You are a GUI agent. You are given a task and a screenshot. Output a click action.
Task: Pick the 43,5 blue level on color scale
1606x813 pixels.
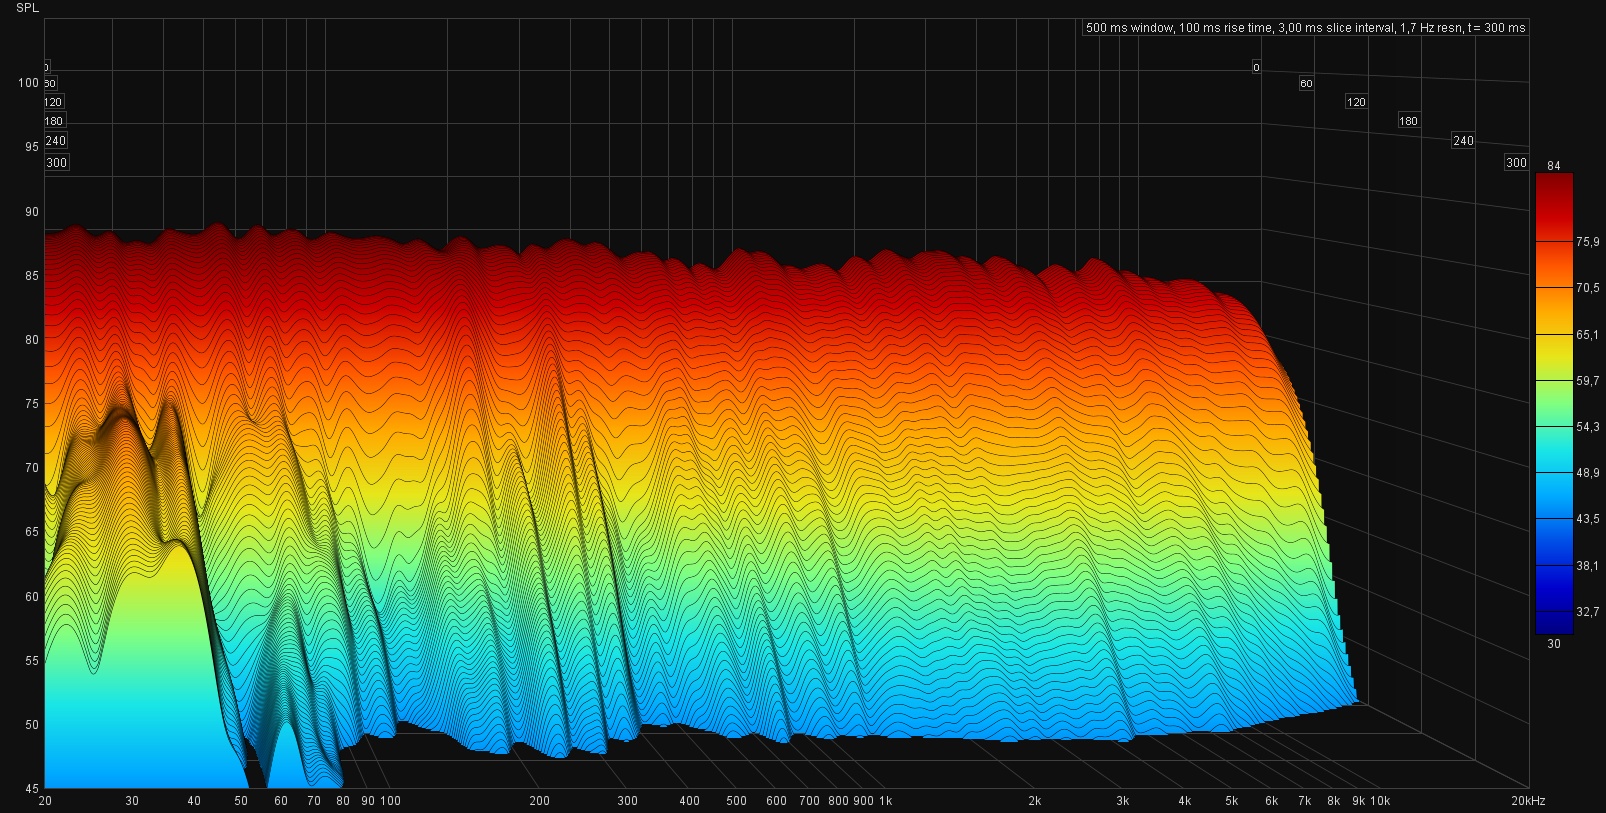1553,519
